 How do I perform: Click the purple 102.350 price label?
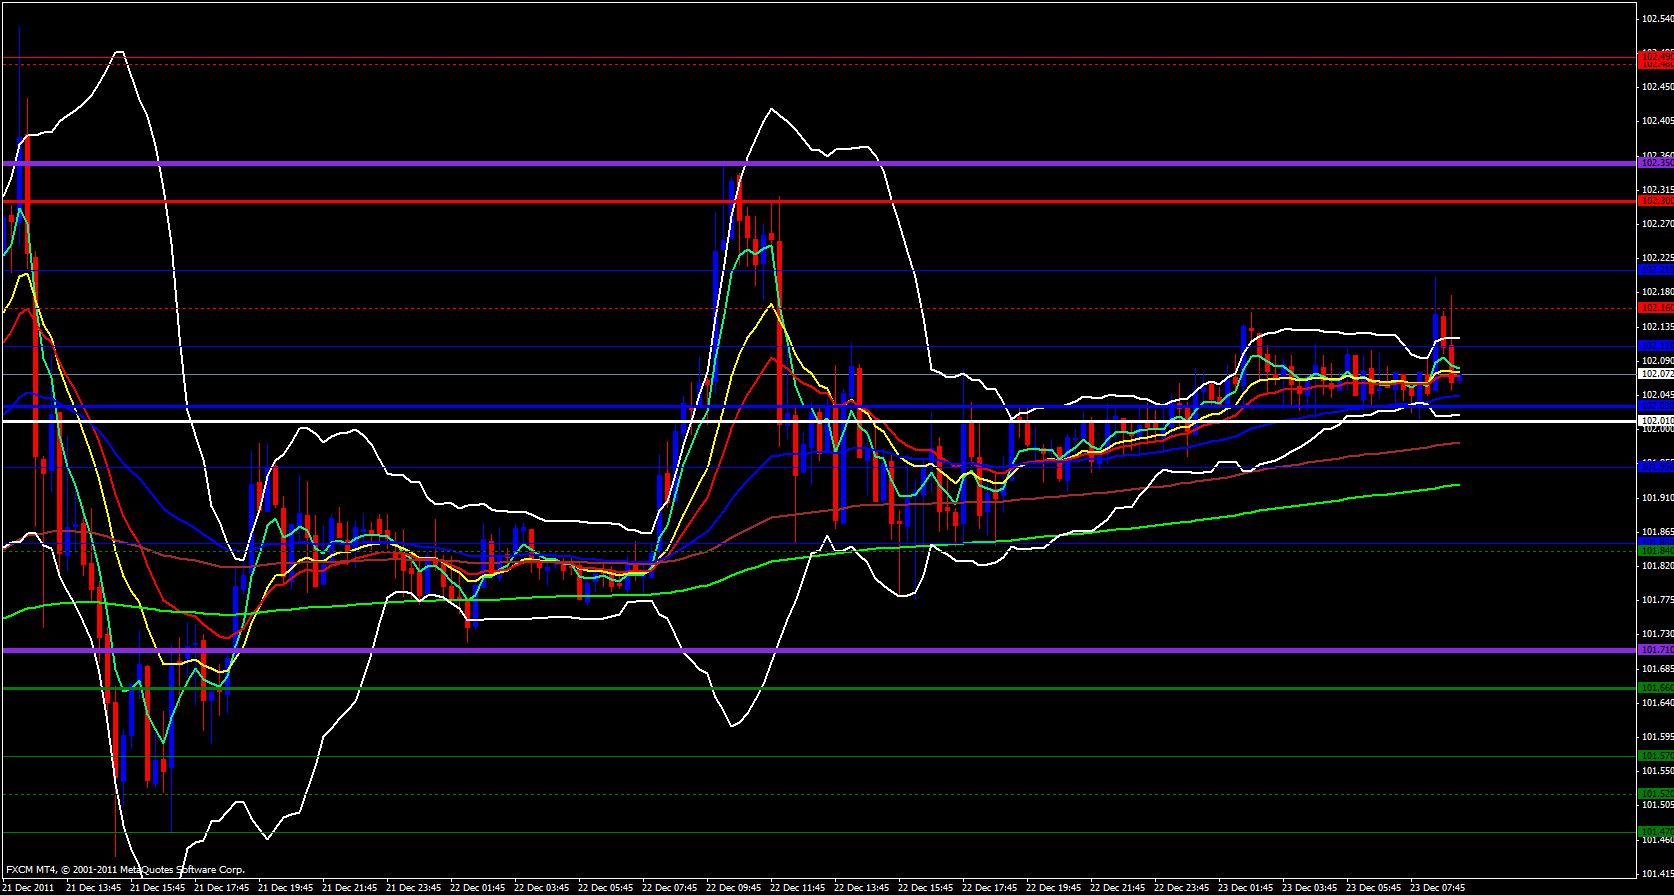(x=1656, y=162)
